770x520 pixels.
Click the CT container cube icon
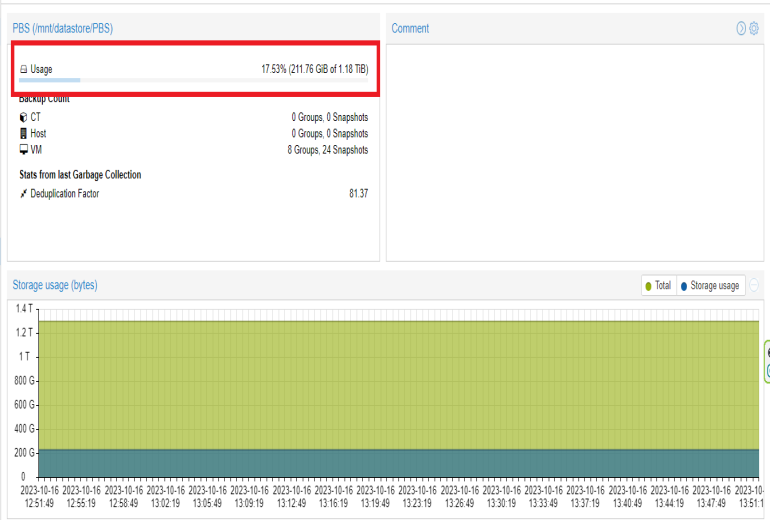pyautogui.click(x=24, y=117)
